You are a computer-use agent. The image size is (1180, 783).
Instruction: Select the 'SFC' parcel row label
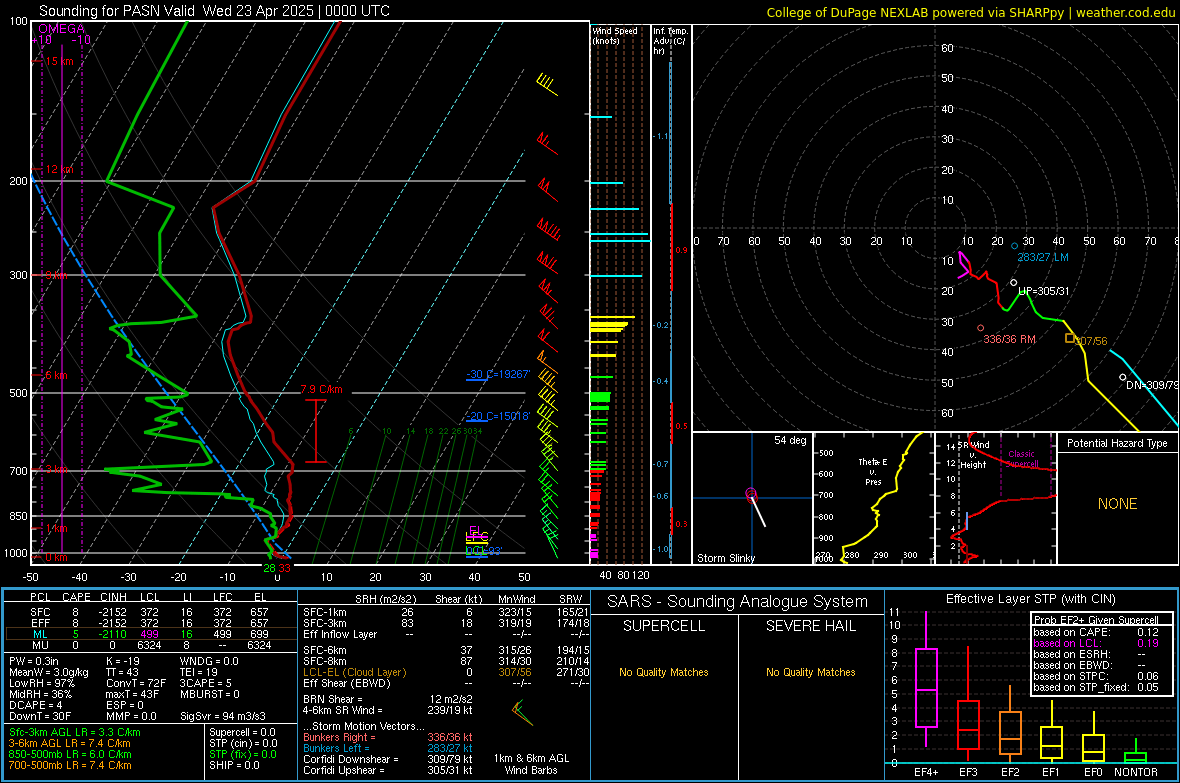[41, 612]
